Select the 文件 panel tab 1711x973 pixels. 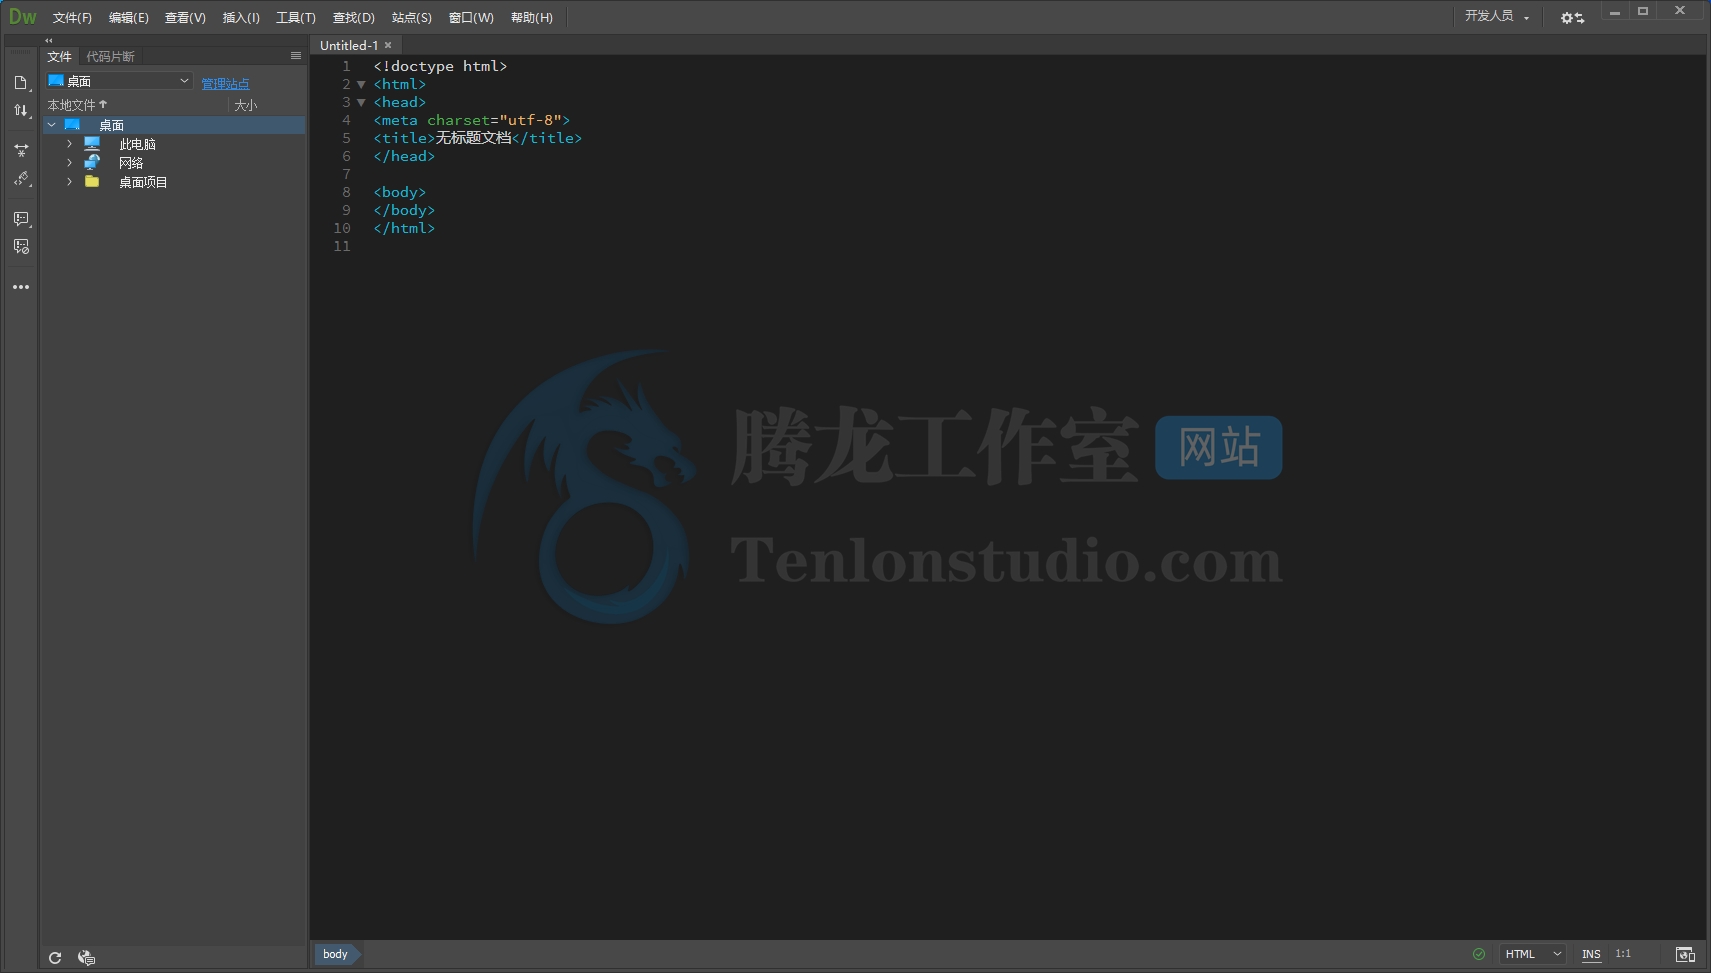pos(60,56)
